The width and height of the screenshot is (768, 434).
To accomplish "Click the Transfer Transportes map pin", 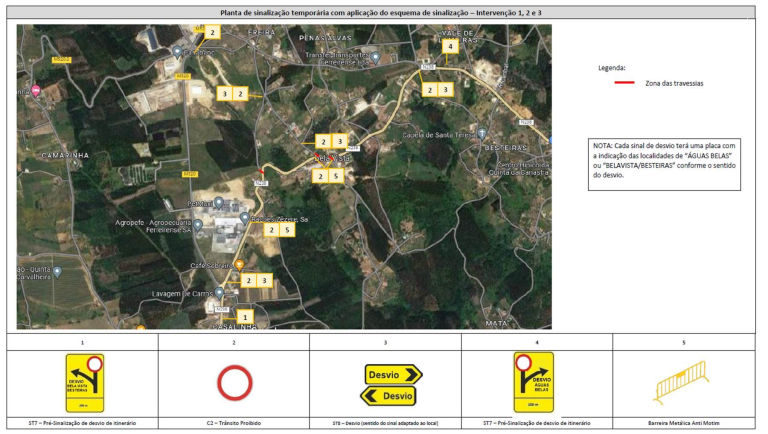I will 375,56.
